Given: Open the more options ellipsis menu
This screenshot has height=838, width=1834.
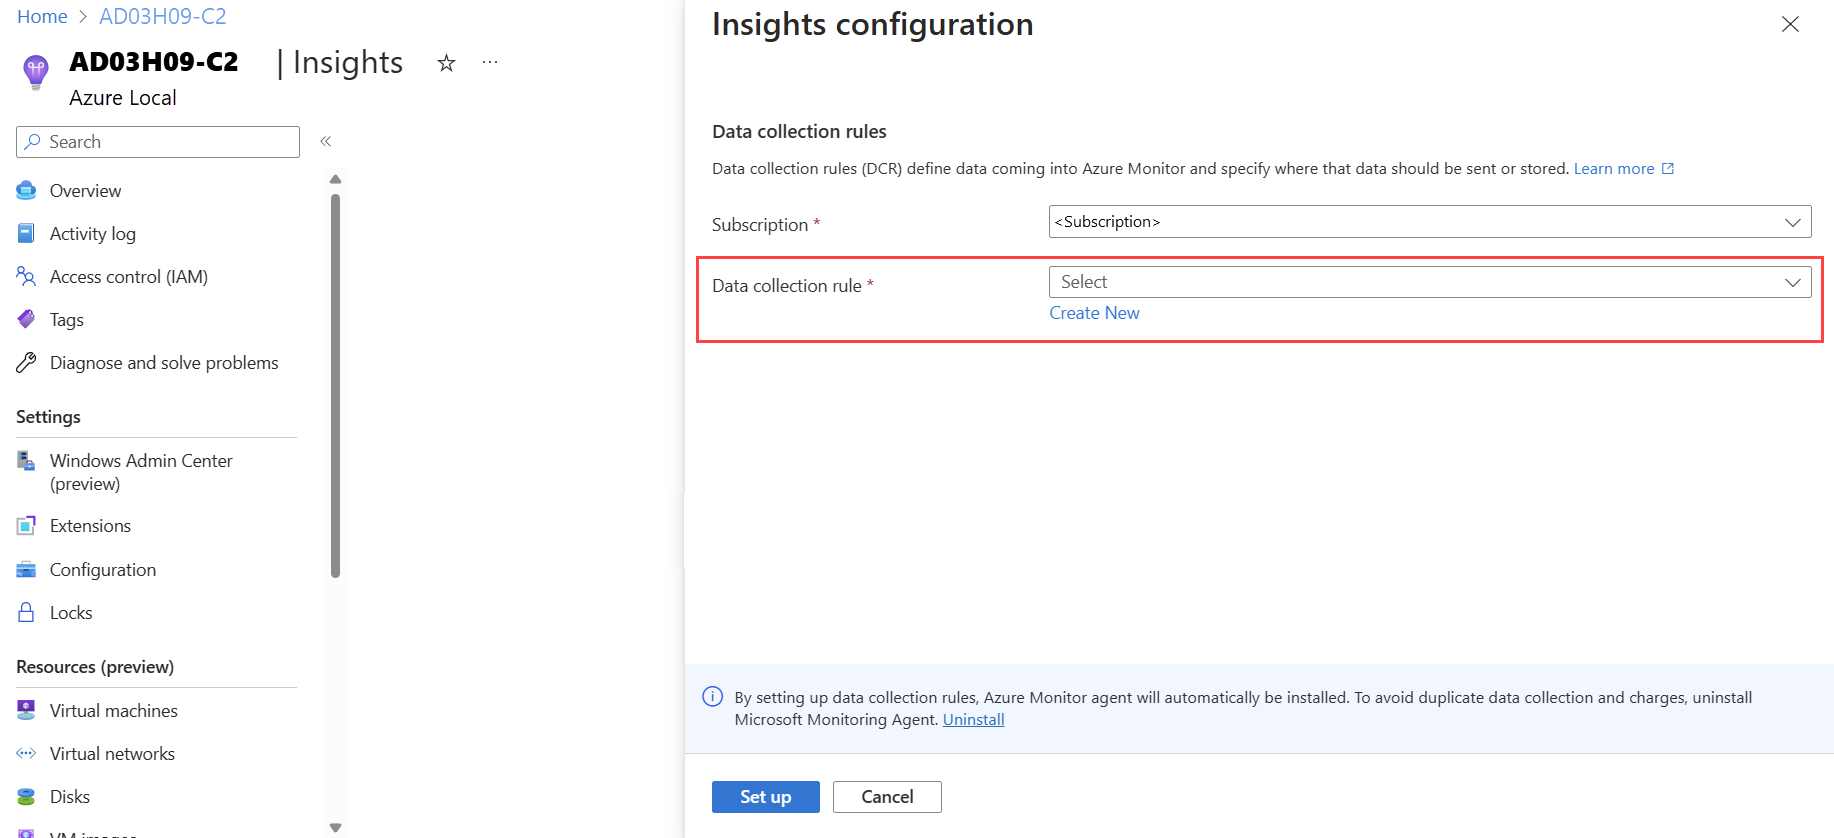Looking at the screenshot, I should (490, 63).
